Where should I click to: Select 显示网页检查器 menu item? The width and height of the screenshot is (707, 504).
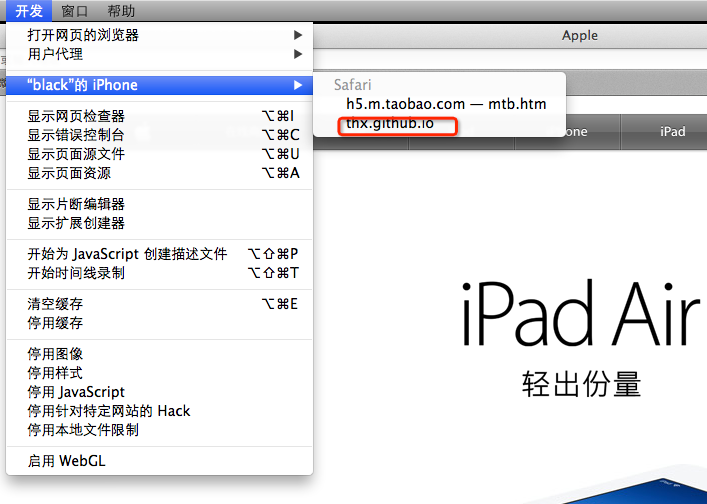(x=159, y=116)
